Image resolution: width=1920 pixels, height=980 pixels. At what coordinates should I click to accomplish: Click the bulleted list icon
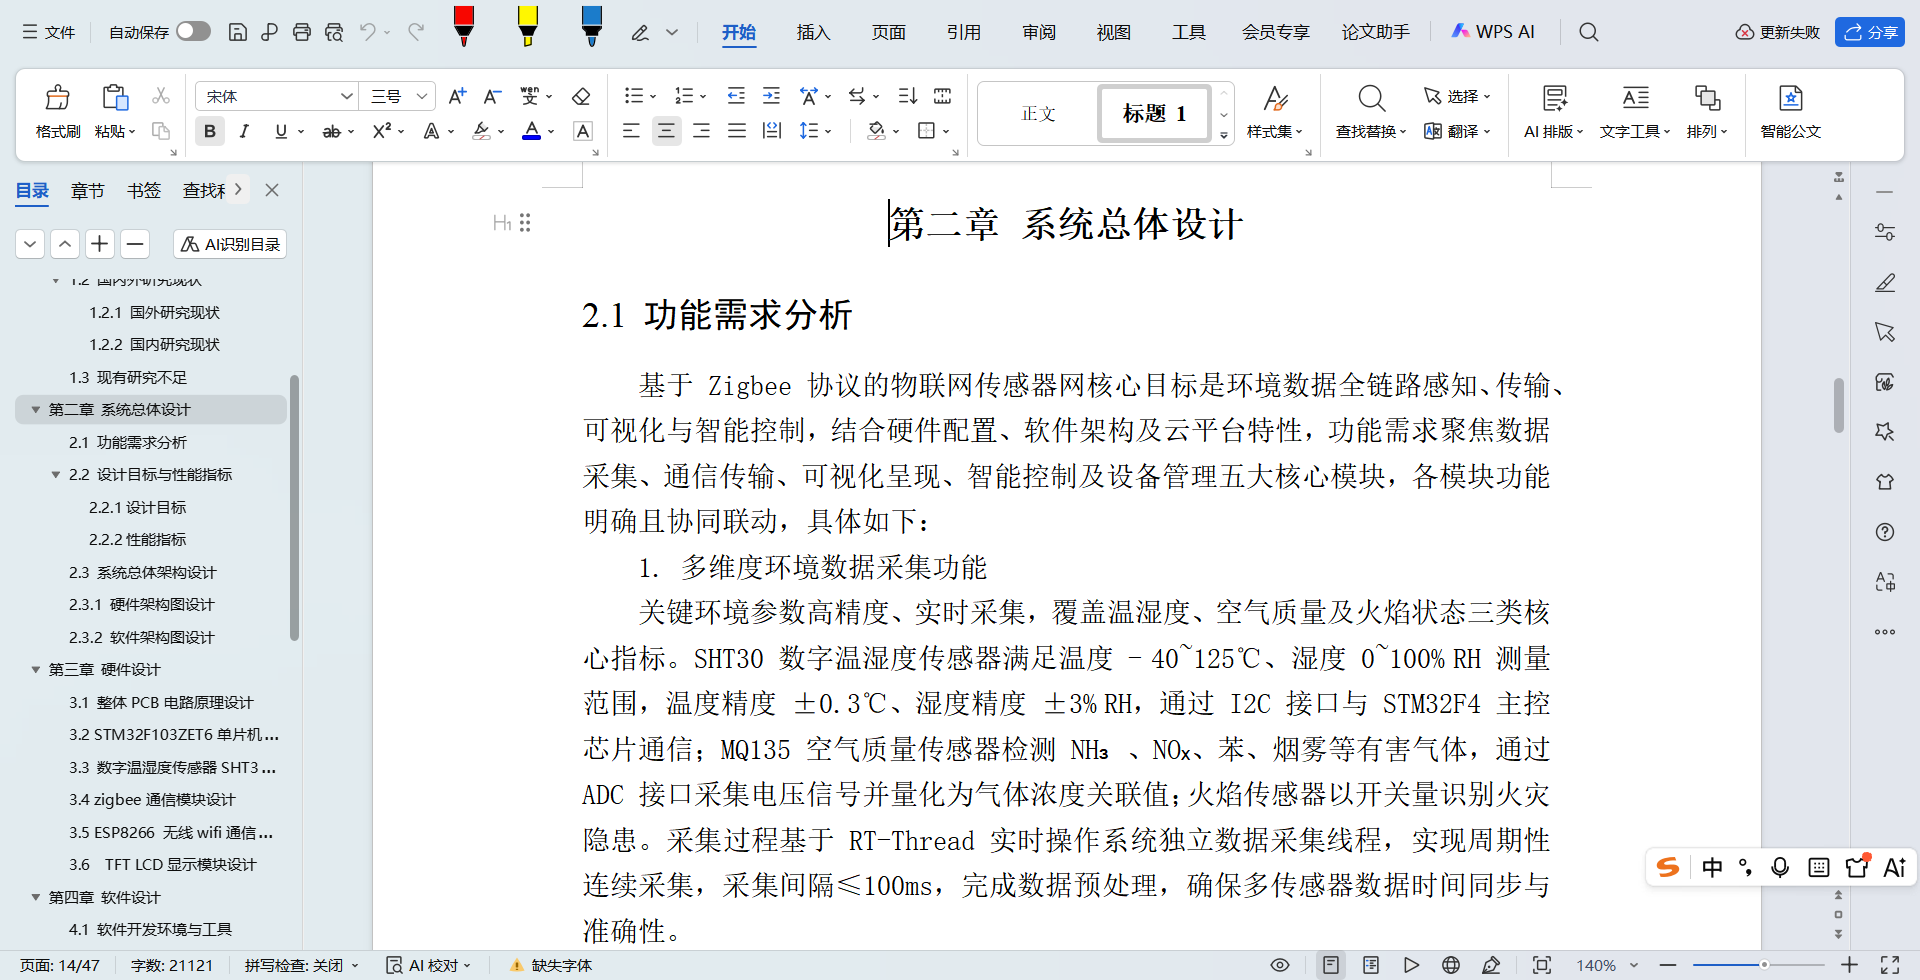pyautogui.click(x=633, y=96)
